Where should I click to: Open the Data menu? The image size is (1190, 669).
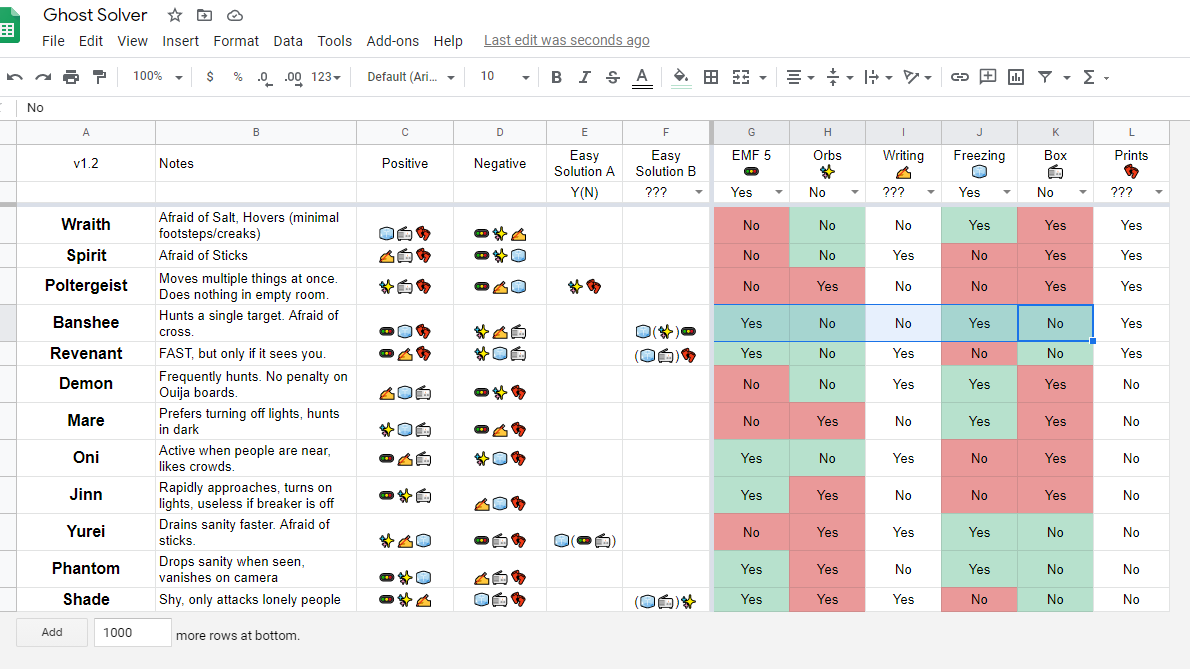pyautogui.click(x=288, y=41)
